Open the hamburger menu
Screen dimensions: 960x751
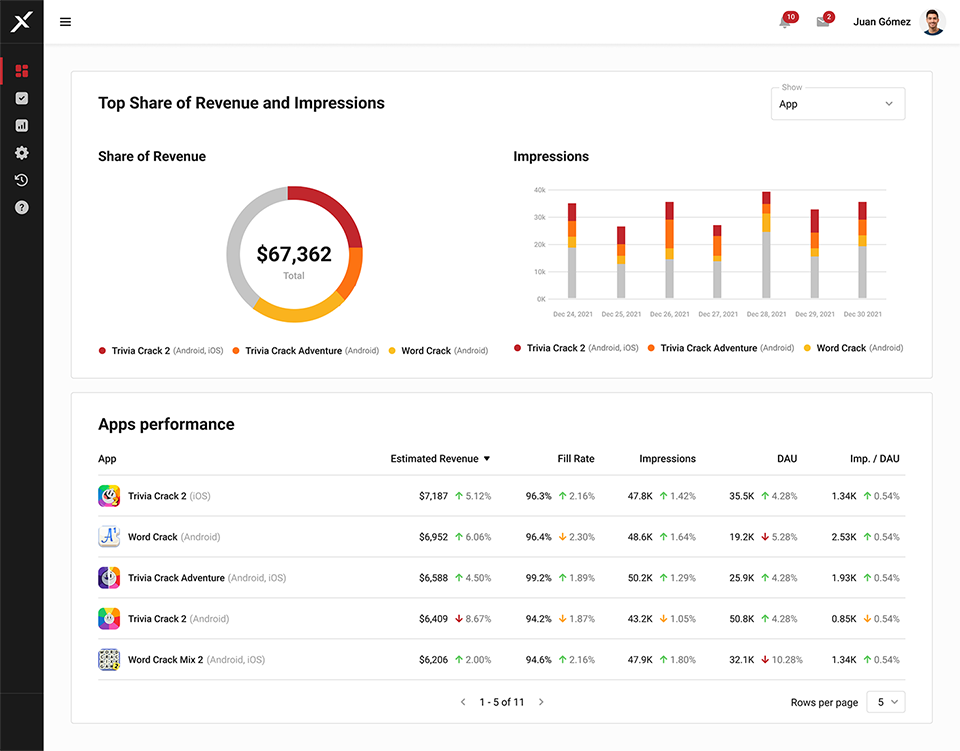click(66, 22)
